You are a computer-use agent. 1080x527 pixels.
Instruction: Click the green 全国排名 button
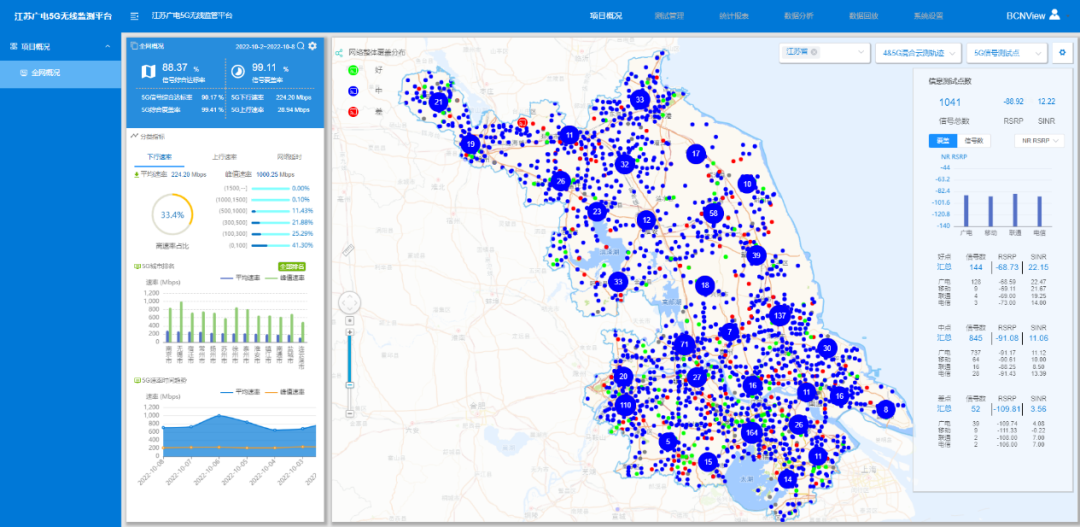(x=290, y=267)
